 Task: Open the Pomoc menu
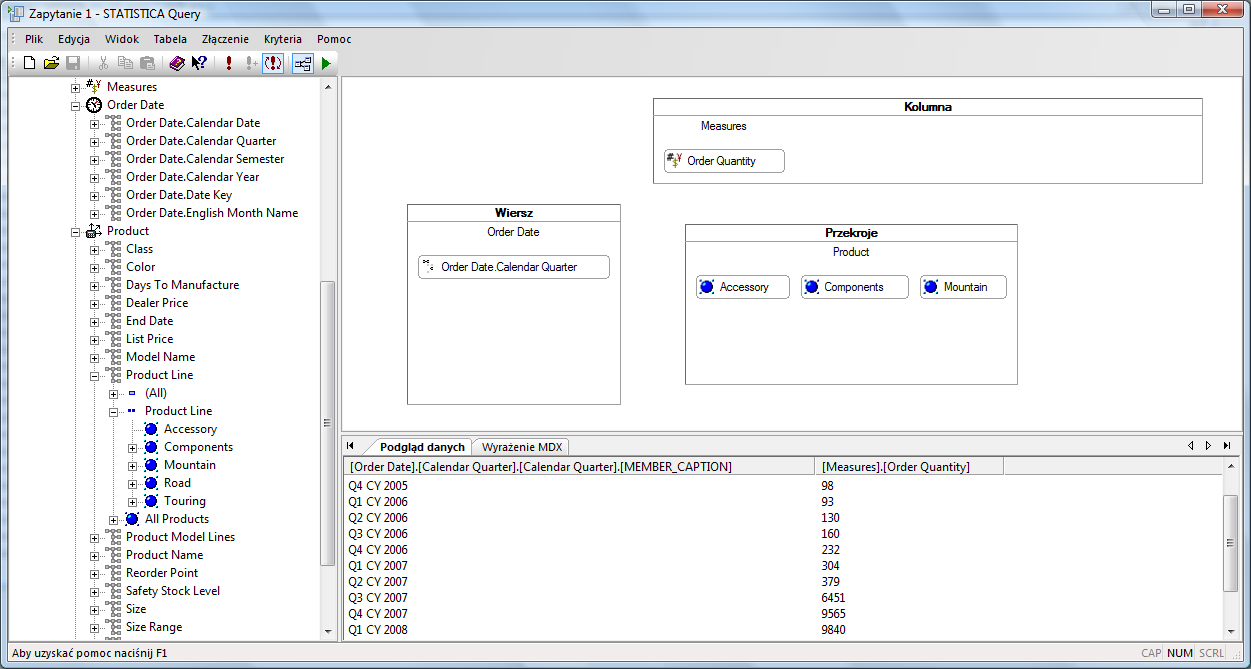pyautogui.click(x=334, y=39)
